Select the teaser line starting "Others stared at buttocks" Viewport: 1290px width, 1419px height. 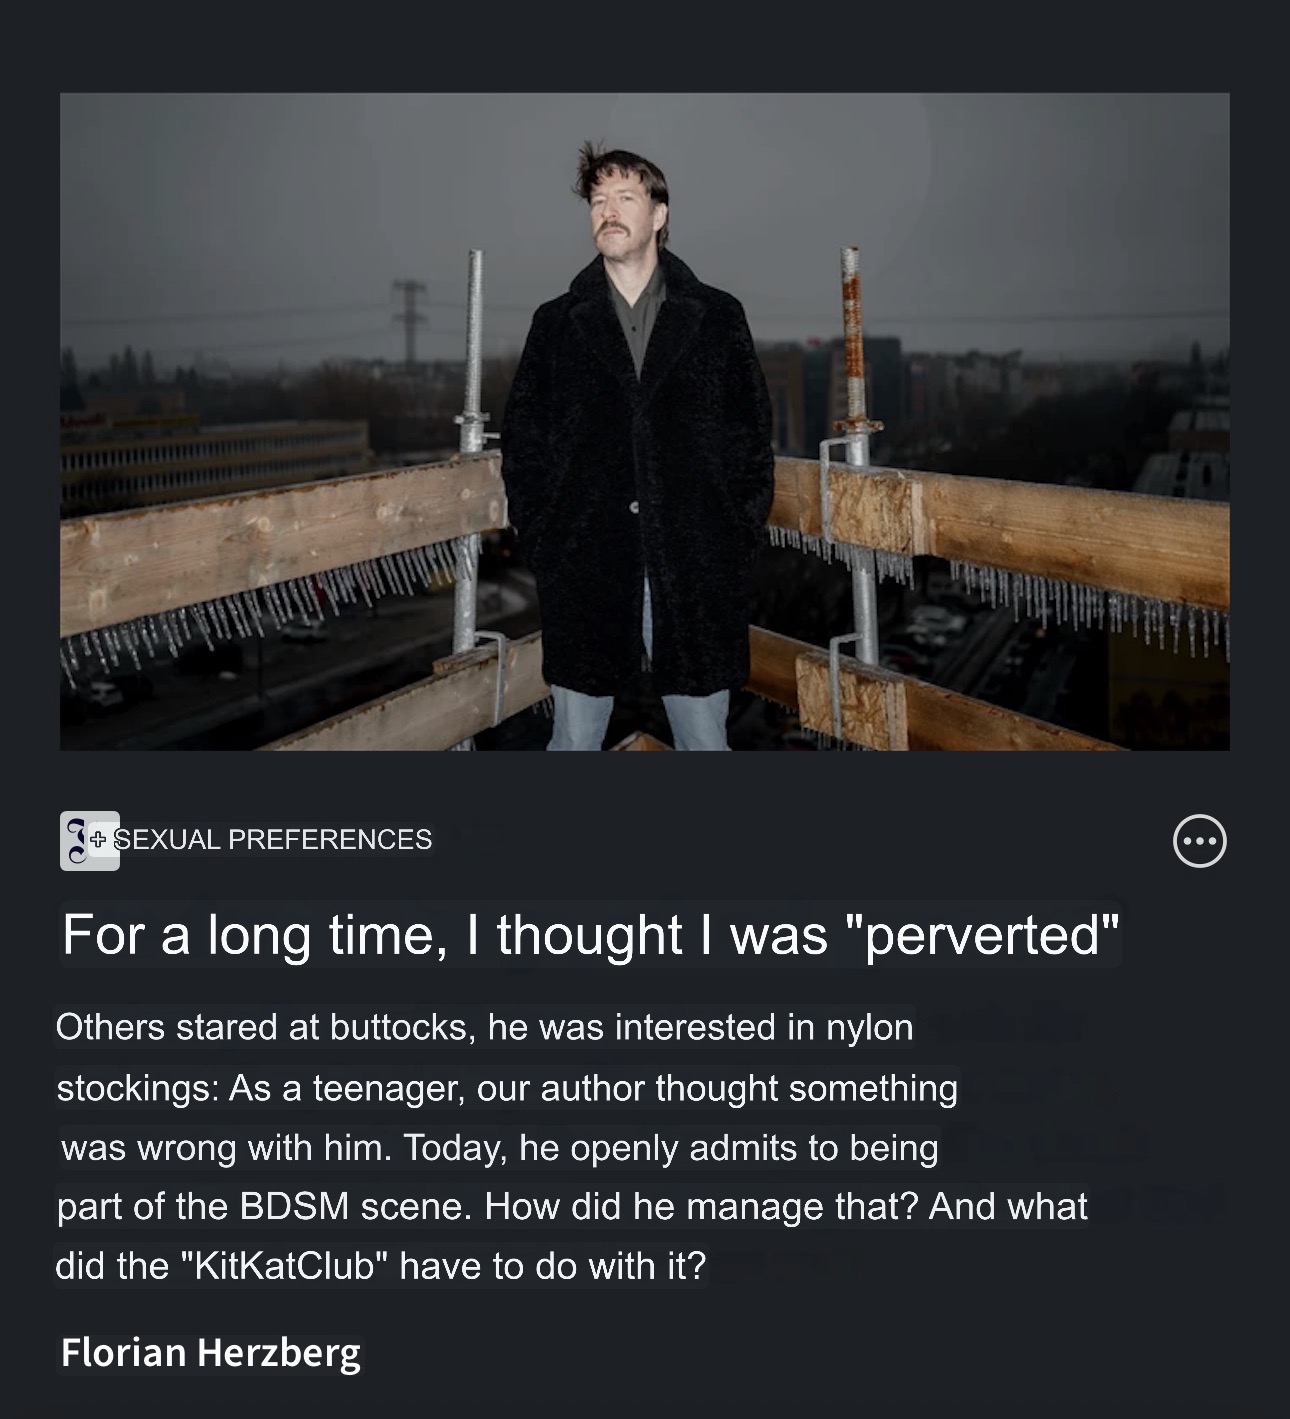coord(484,1027)
